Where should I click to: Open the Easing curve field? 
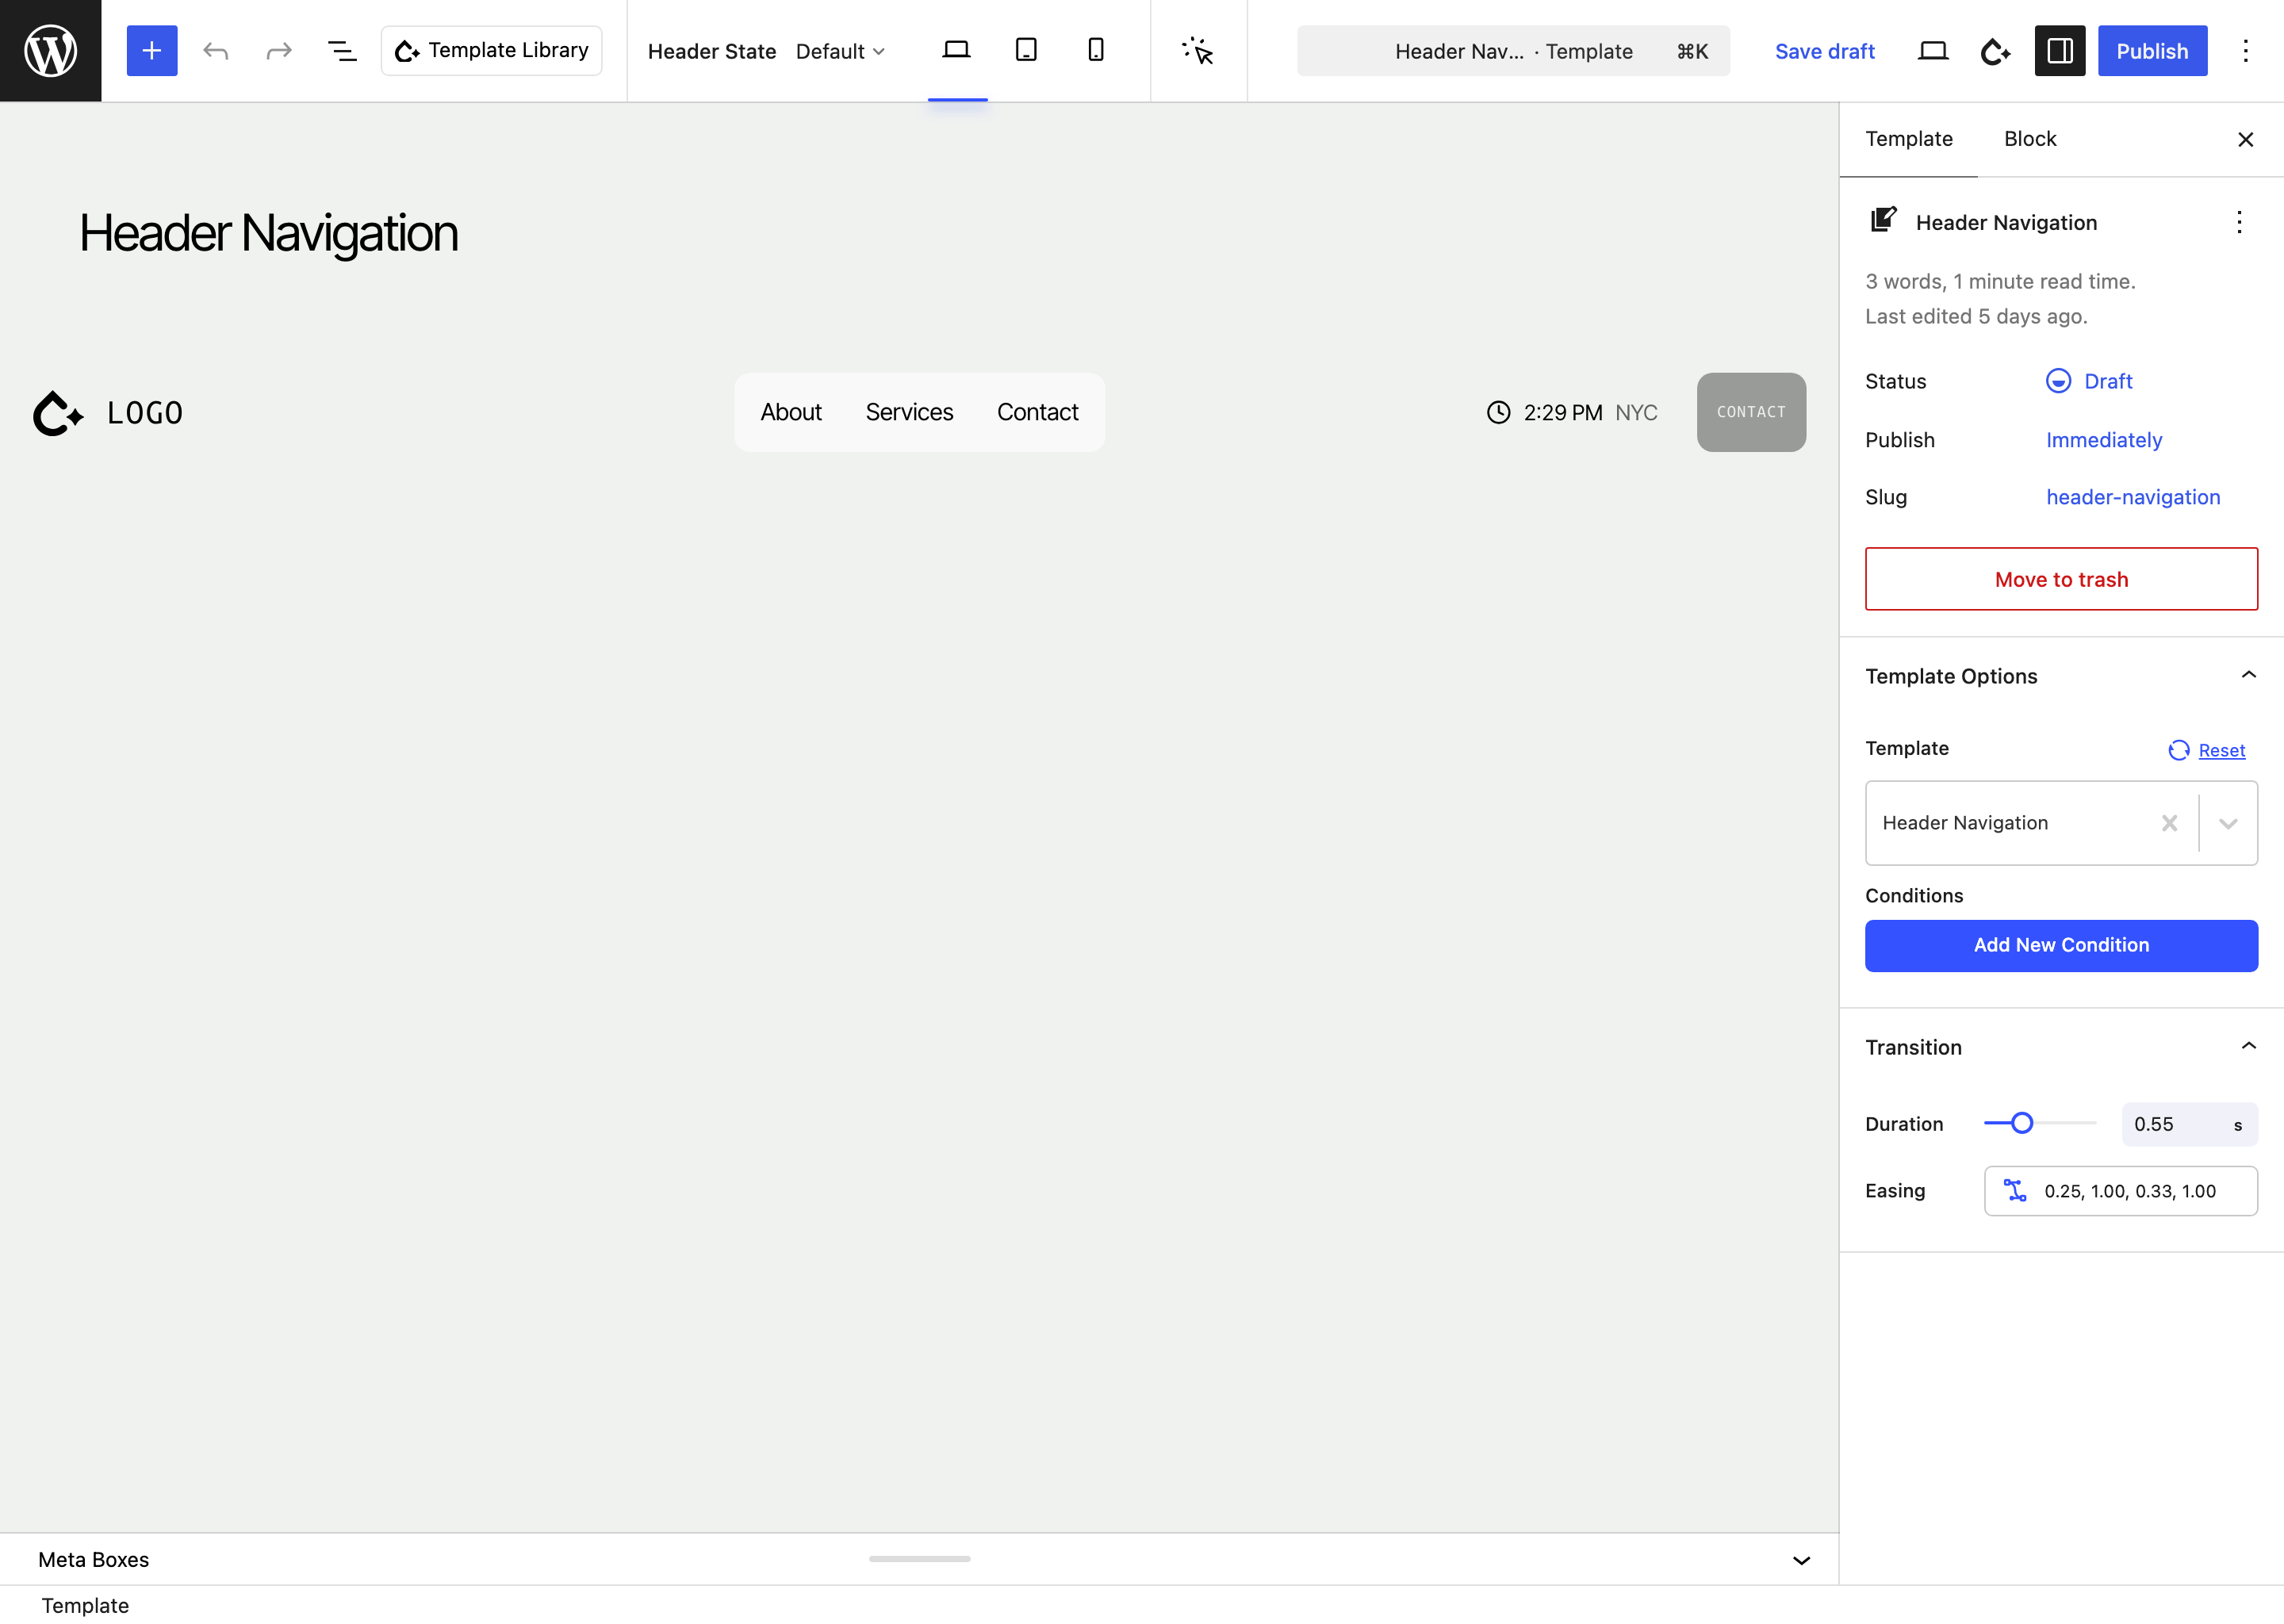point(2121,1191)
